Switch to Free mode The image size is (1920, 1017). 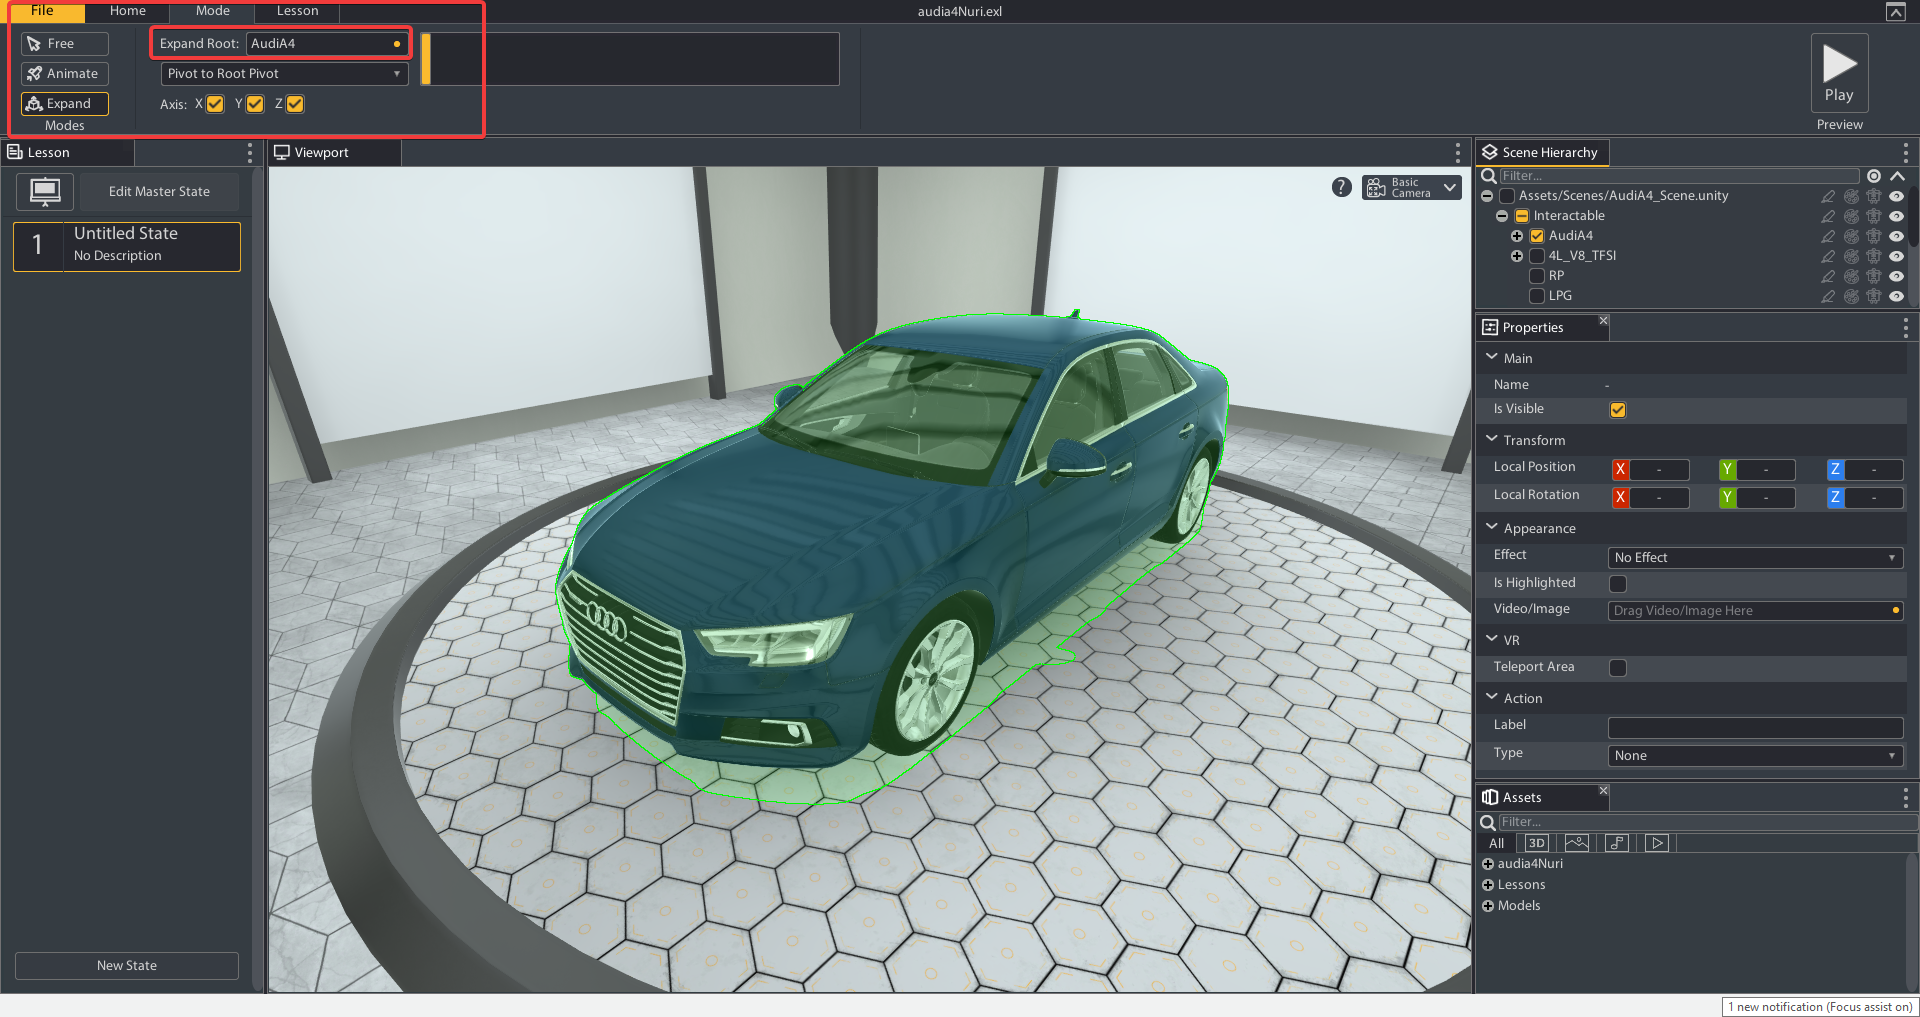(x=65, y=44)
